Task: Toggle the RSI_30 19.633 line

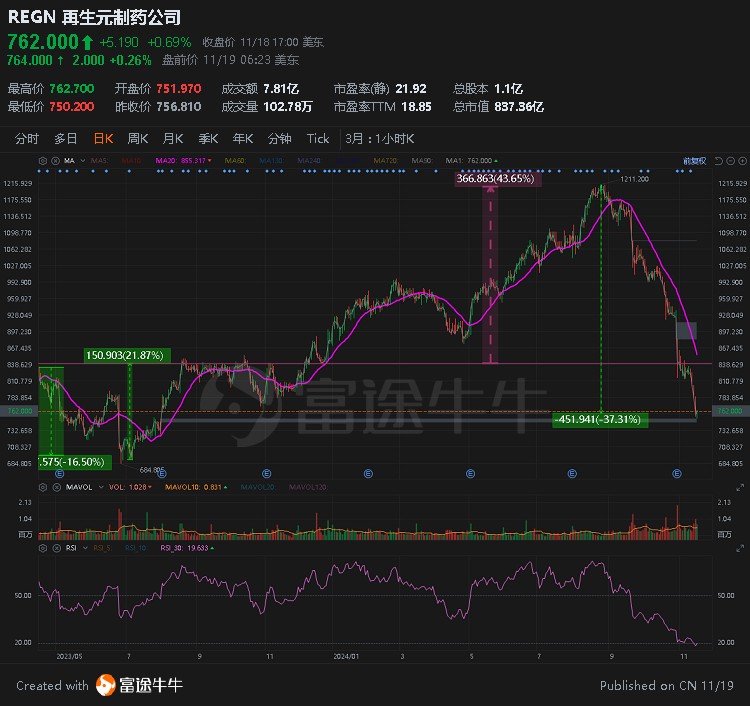Action: pyautogui.click(x=187, y=548)
